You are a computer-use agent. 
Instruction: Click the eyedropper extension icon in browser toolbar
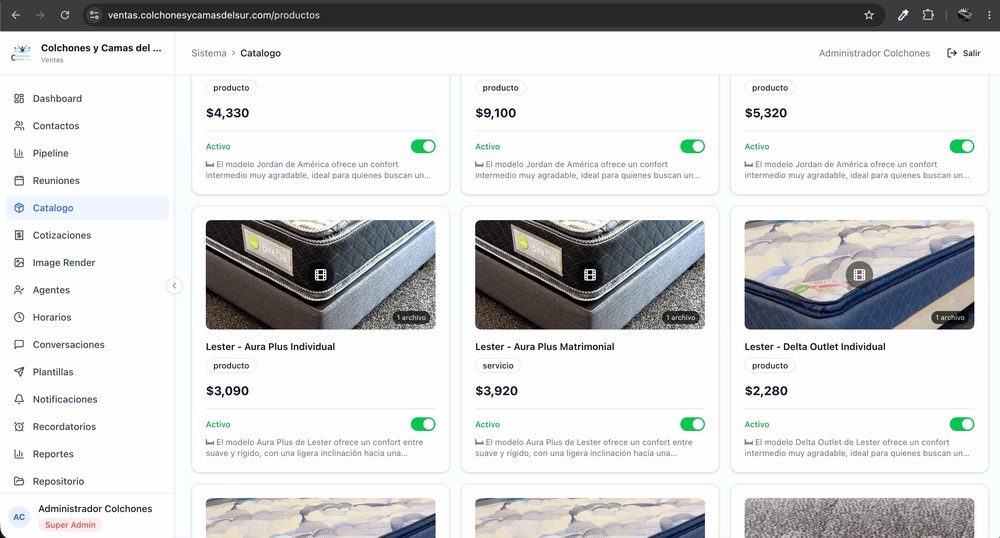pos(902,15)
